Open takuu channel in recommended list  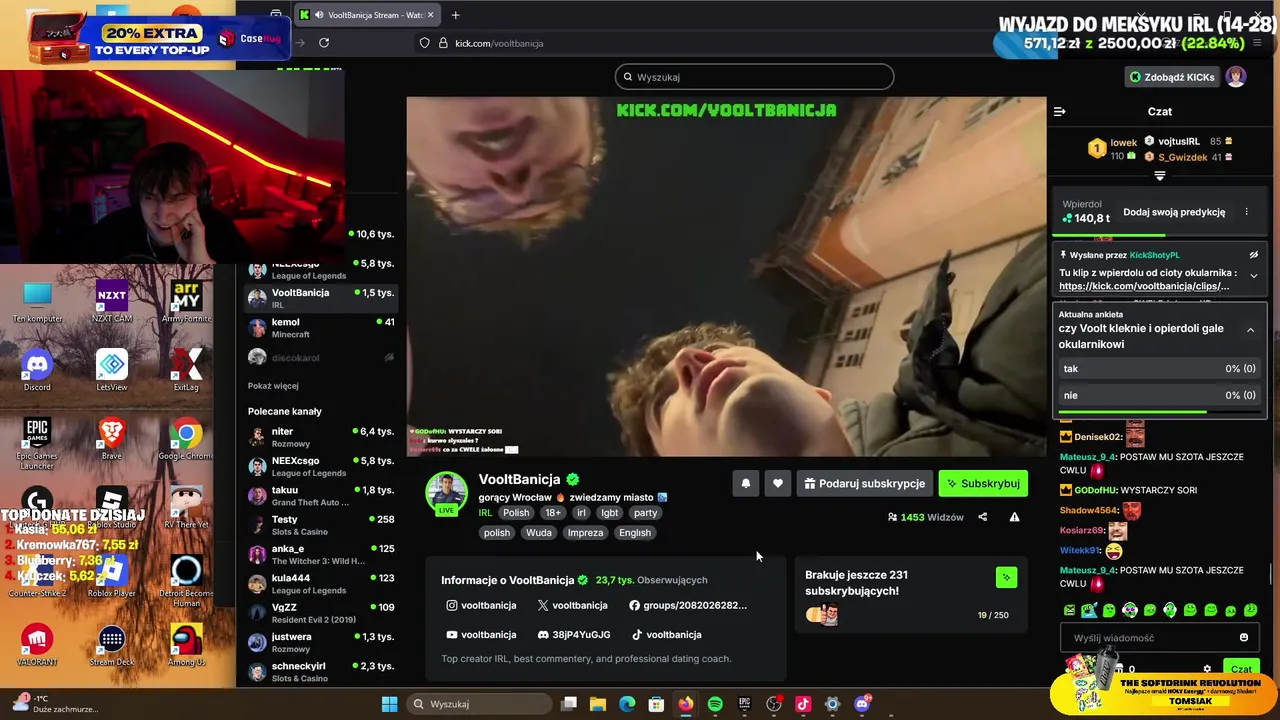pos(321,496)
